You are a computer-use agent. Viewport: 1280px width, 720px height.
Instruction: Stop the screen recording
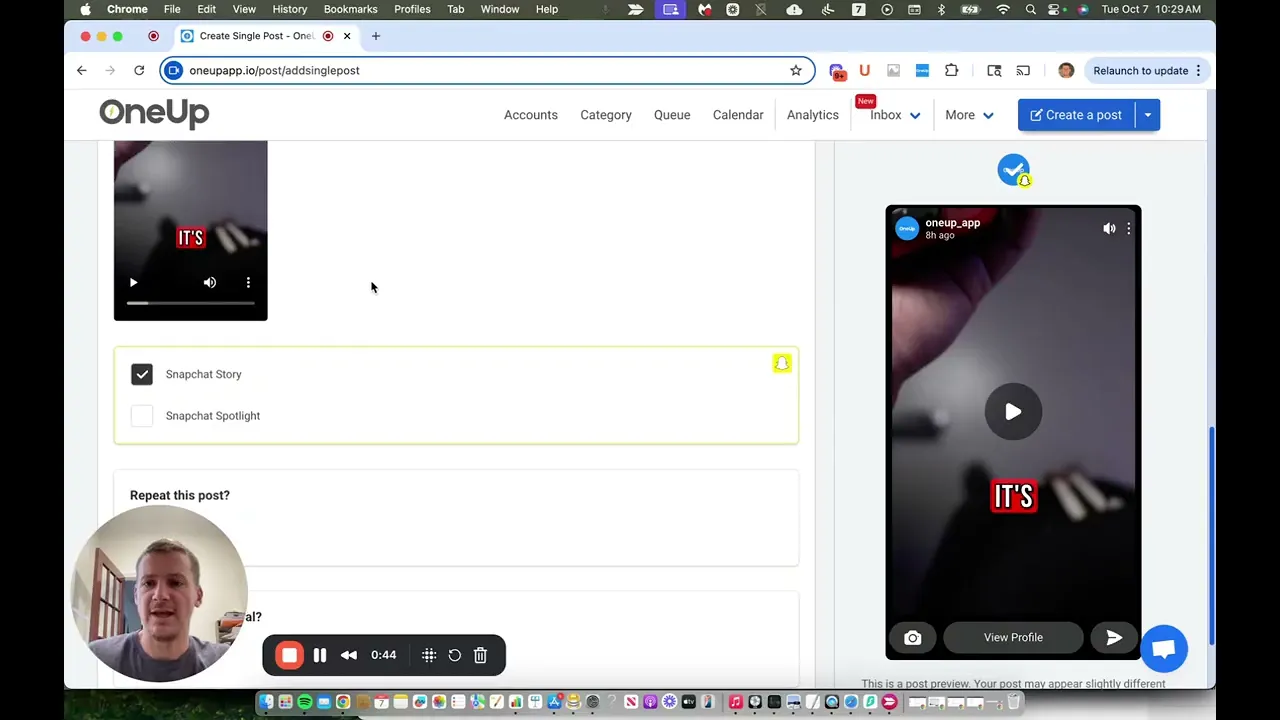coord(289,656)
